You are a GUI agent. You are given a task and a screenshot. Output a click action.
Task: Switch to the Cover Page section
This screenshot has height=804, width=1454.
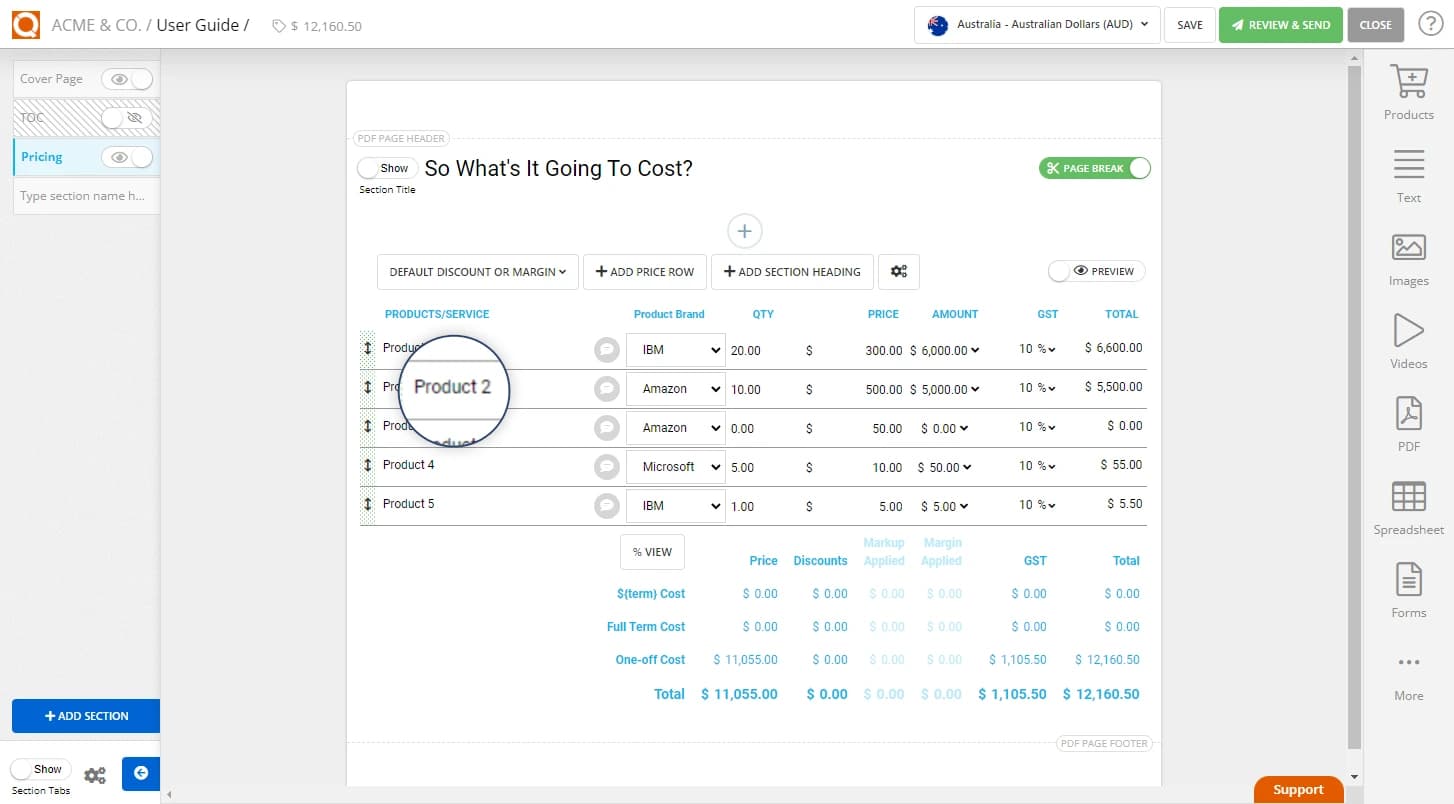click(52, 78)
